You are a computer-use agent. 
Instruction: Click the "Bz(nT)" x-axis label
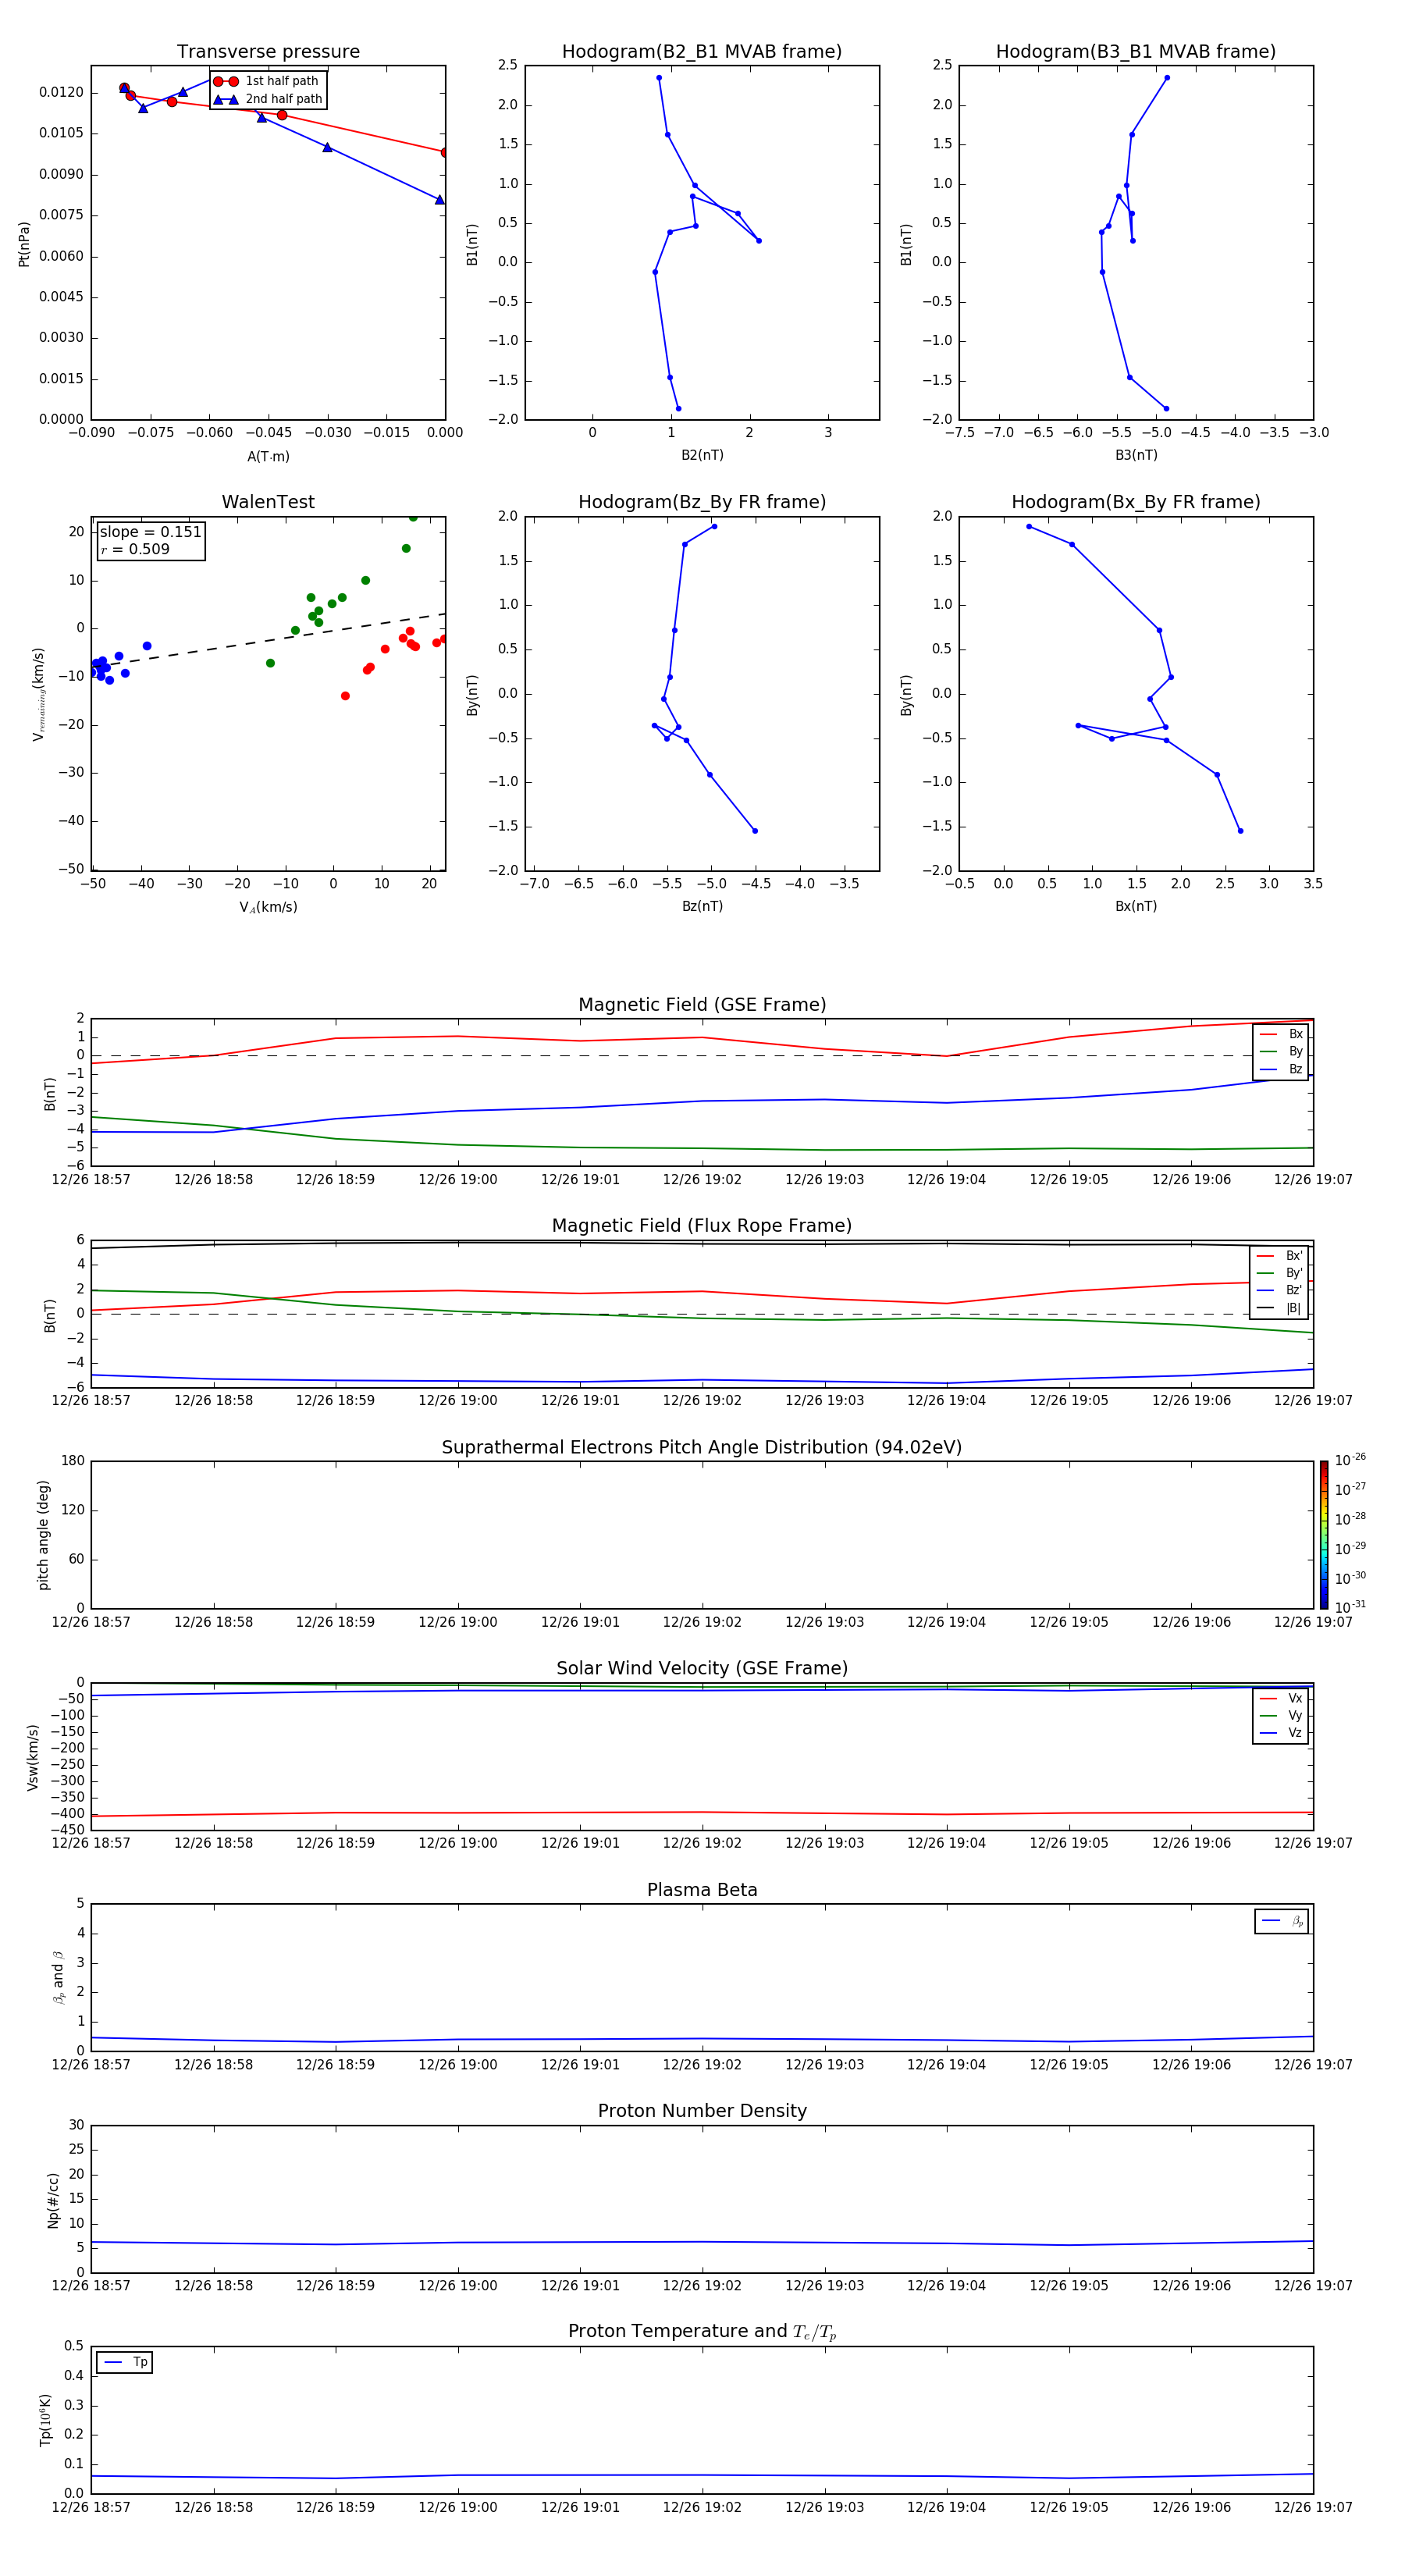(702, 906)
